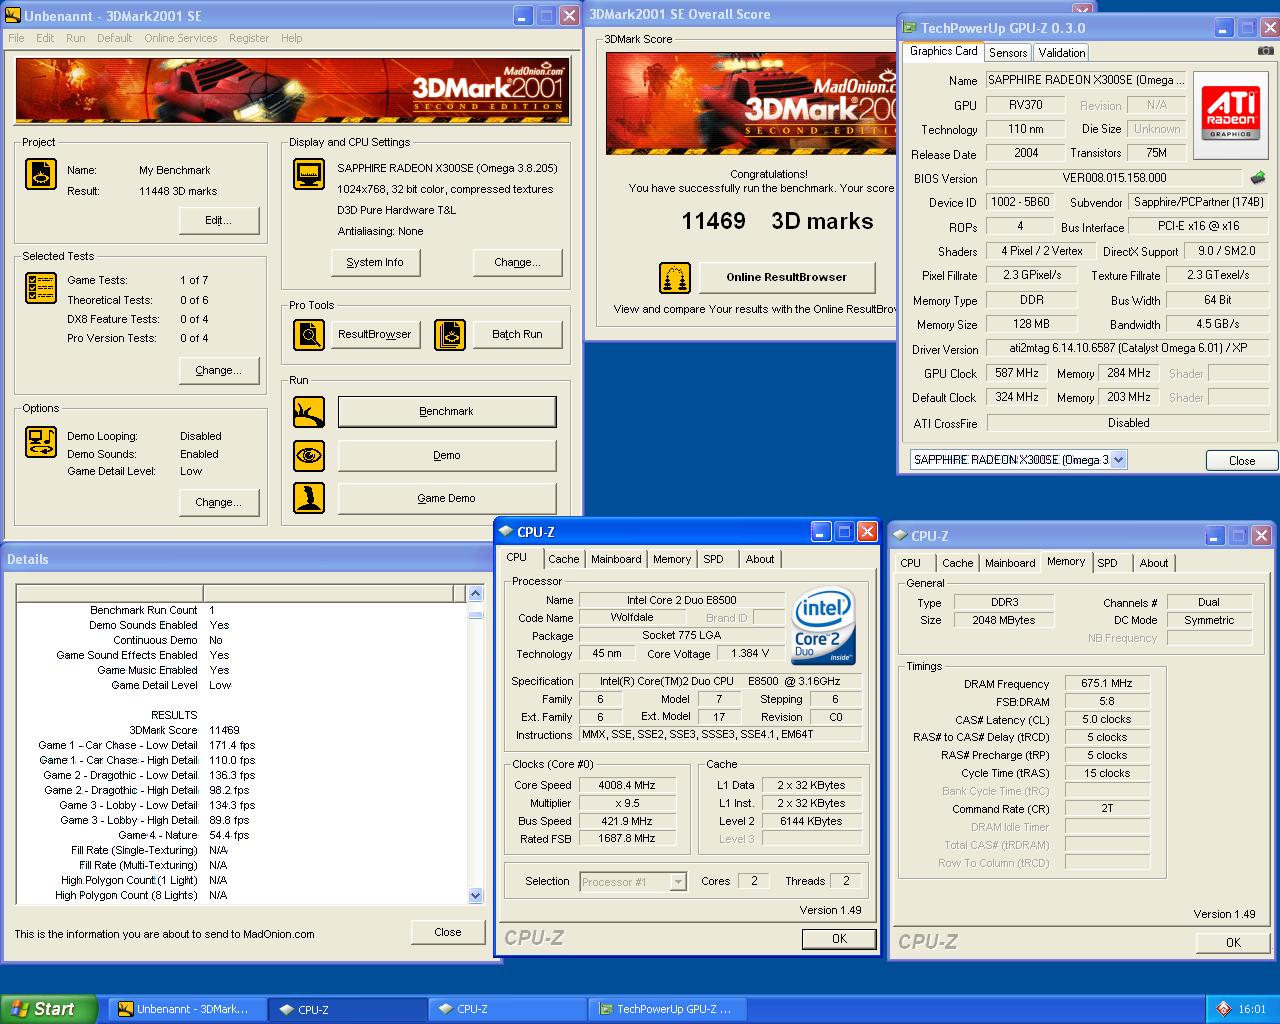
Task: Click the Demo button
Action: point(447,455)
